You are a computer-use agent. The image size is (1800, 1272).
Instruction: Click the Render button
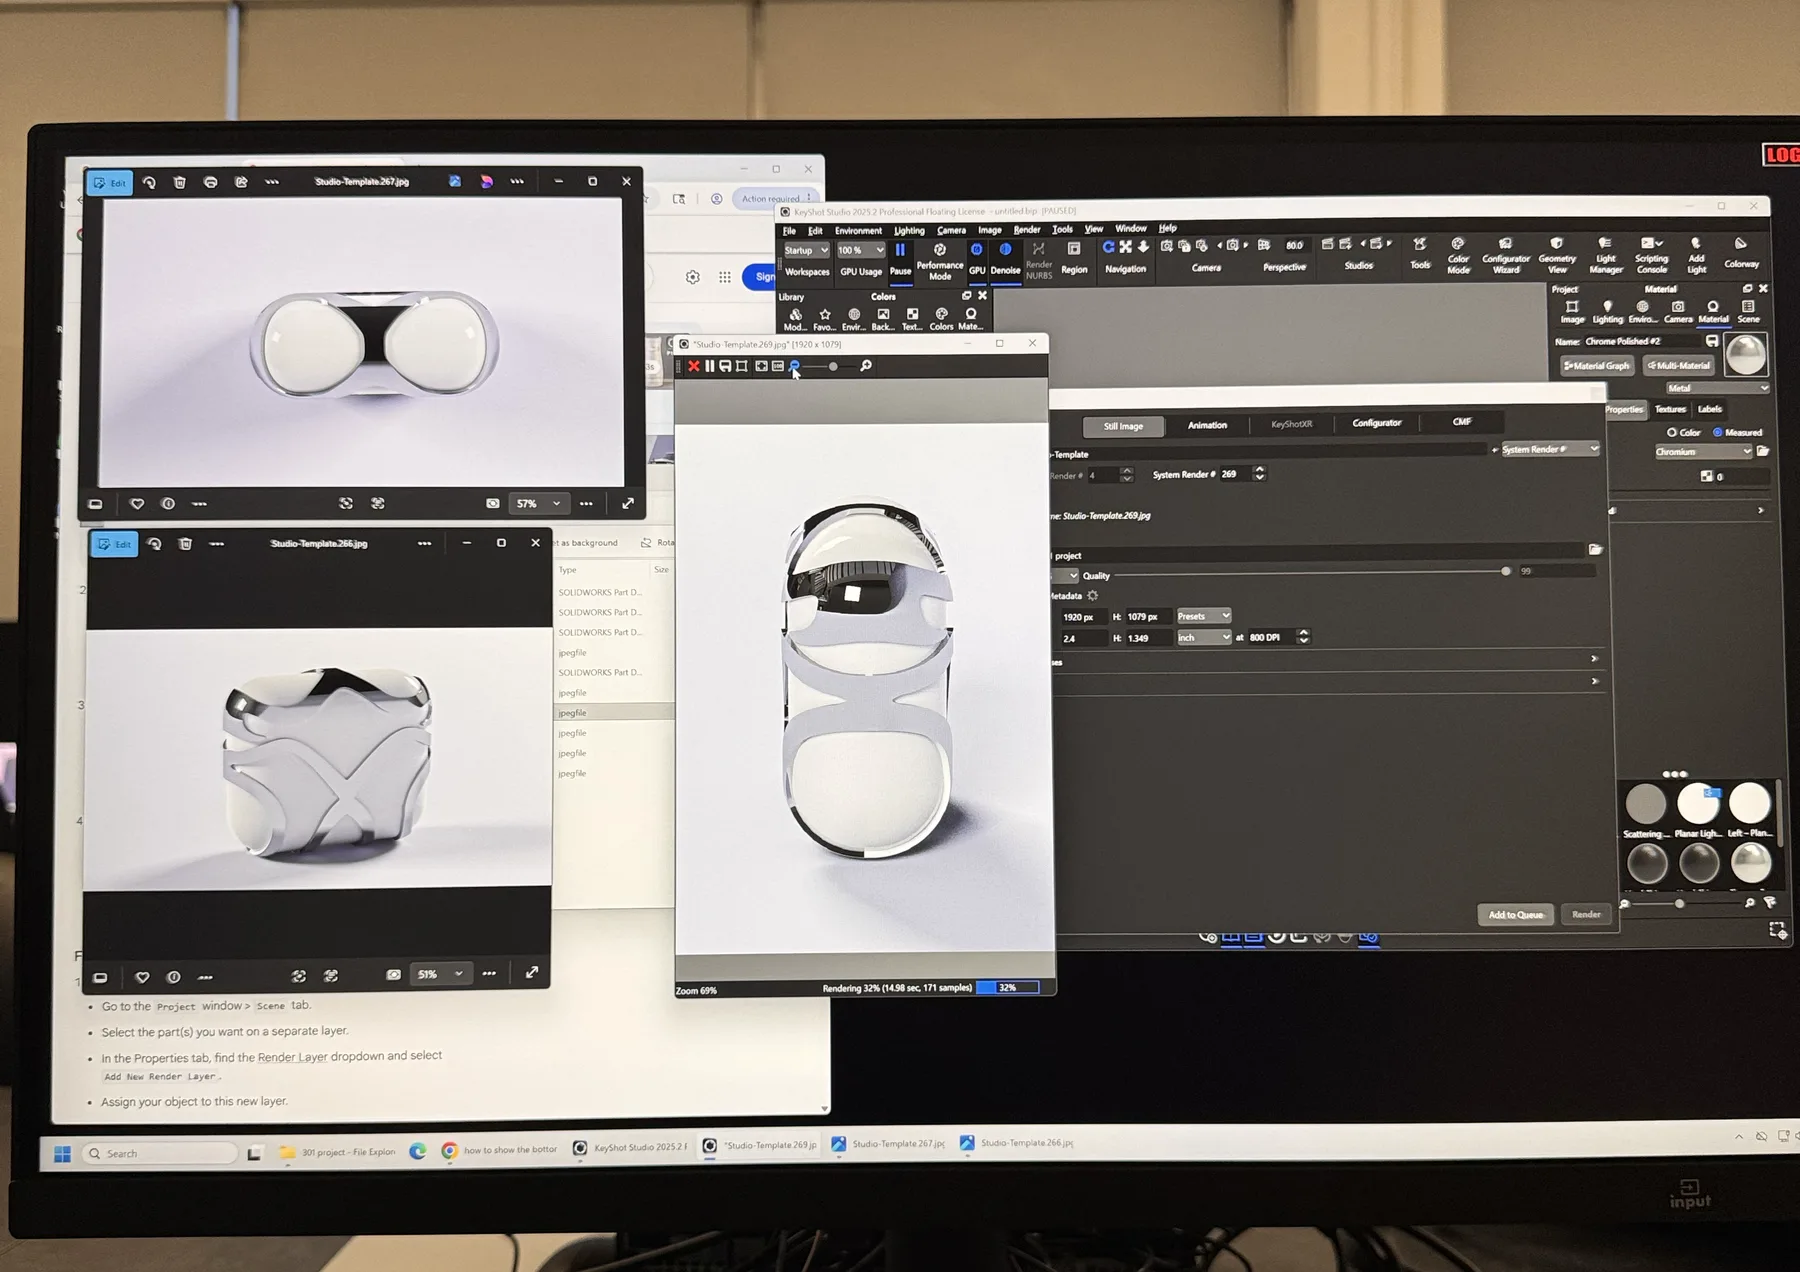[x=1586, y=914]
